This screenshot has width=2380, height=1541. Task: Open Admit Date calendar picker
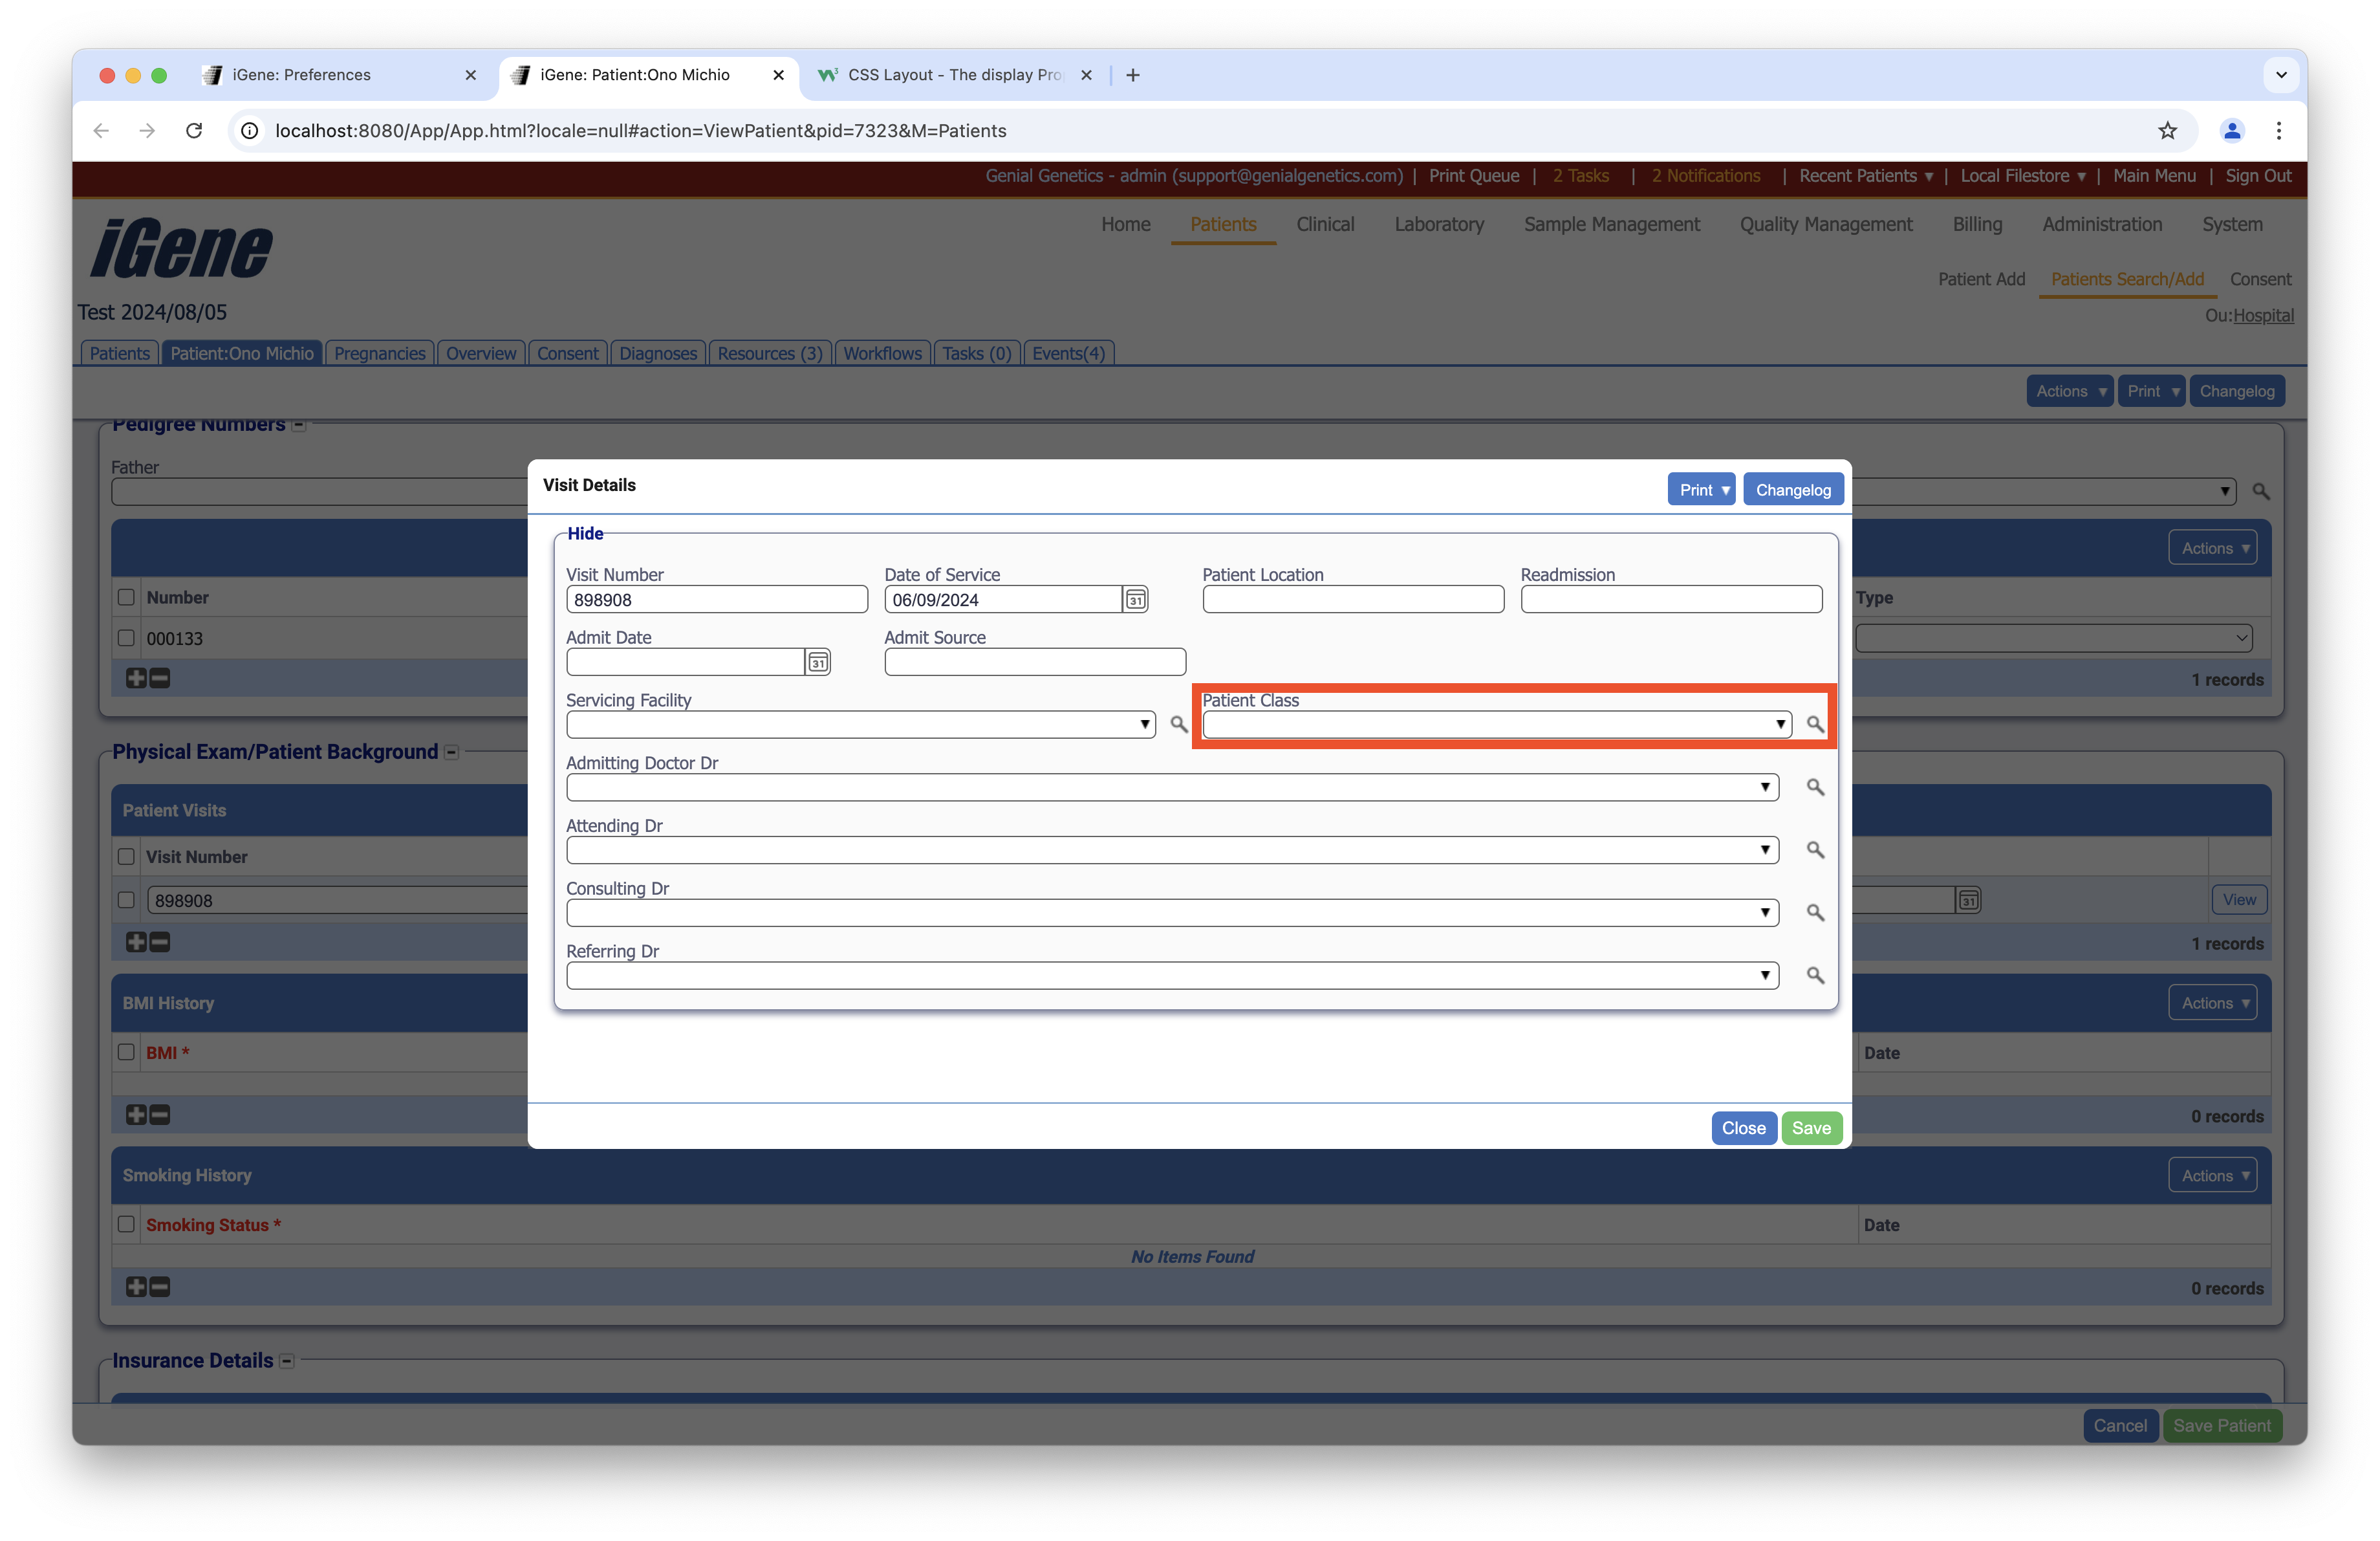(x=817, y=662)
